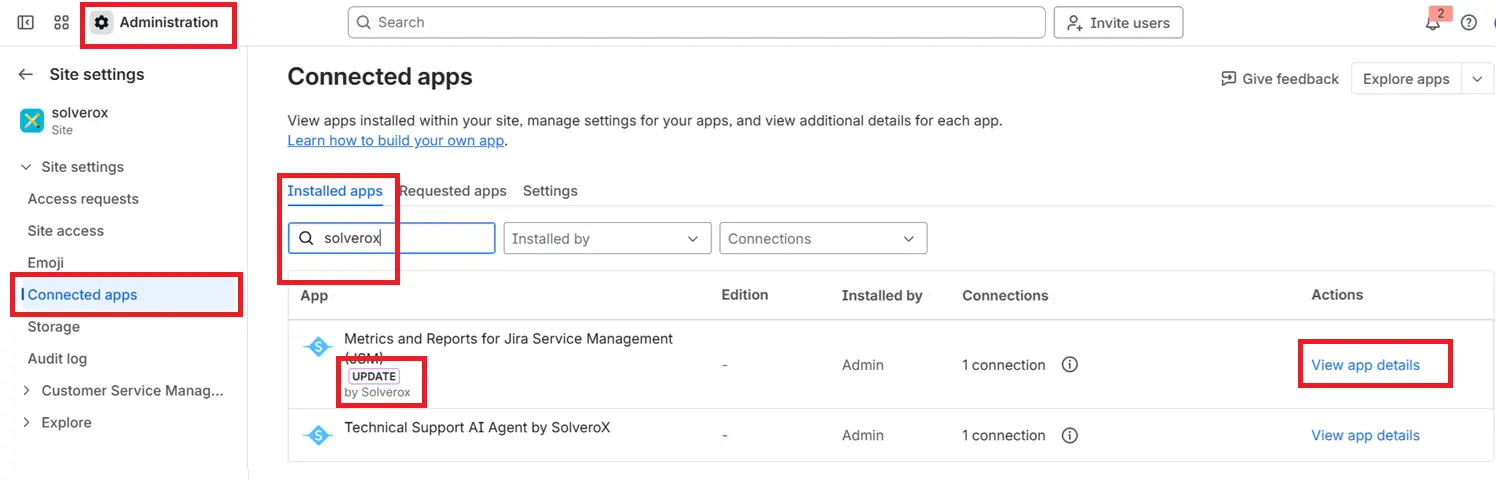Viewport: 1496px width, 480px height.
Task: Click the info icon in Metrics row
Action: click(1069, 365)
